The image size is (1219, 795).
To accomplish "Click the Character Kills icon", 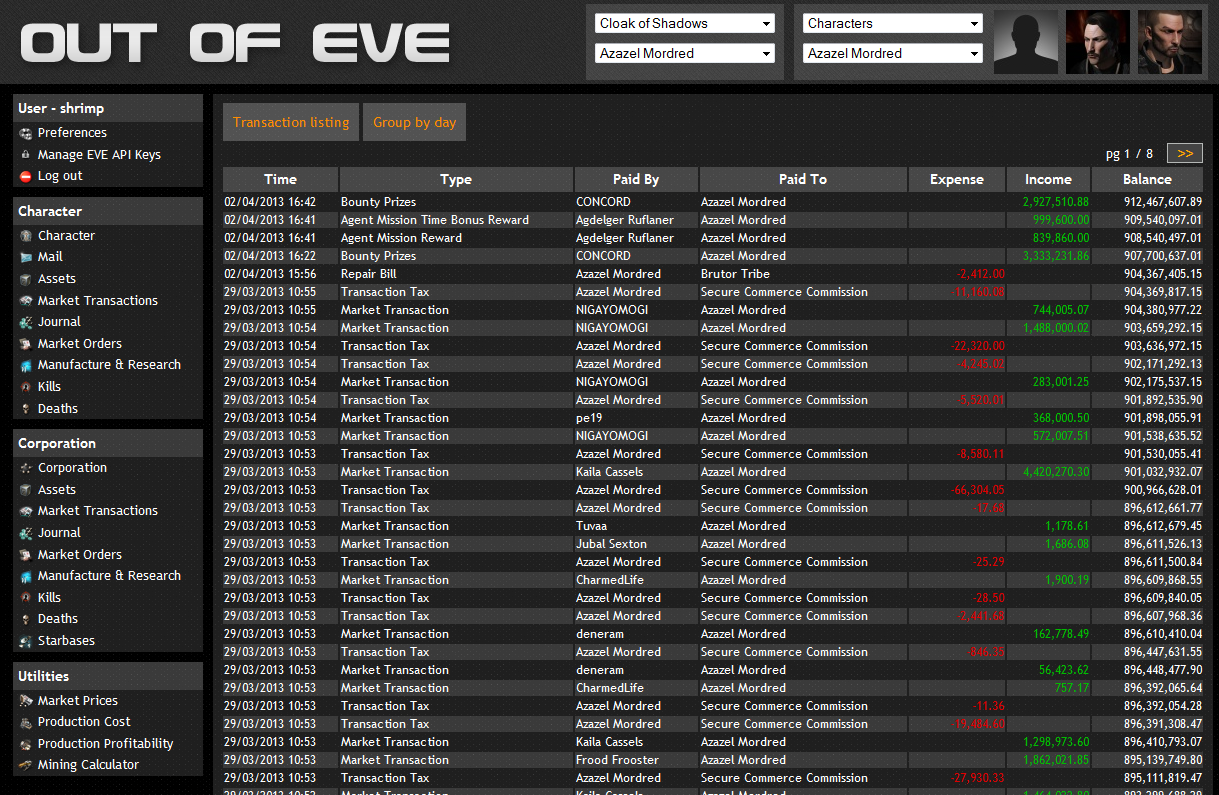I will coord(26,387).
